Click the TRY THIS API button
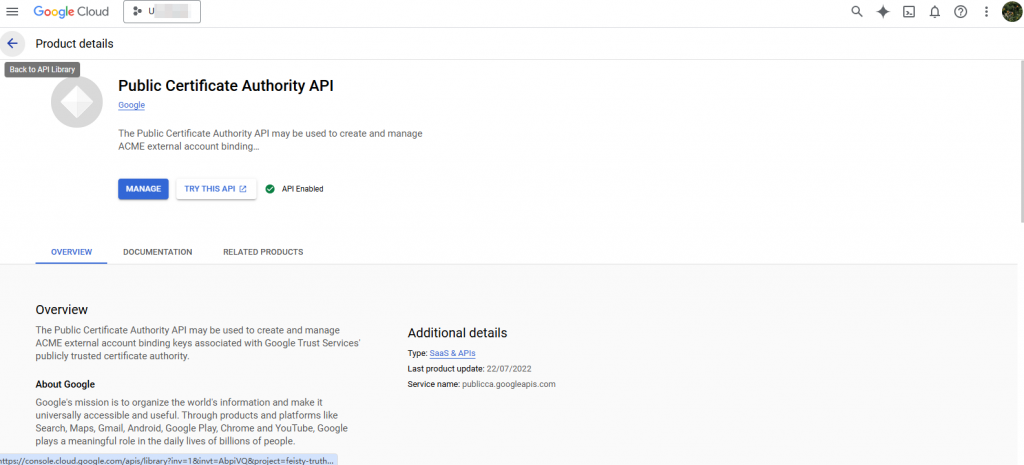Screen dimensions: 1024x465 [x=216, y=189]
